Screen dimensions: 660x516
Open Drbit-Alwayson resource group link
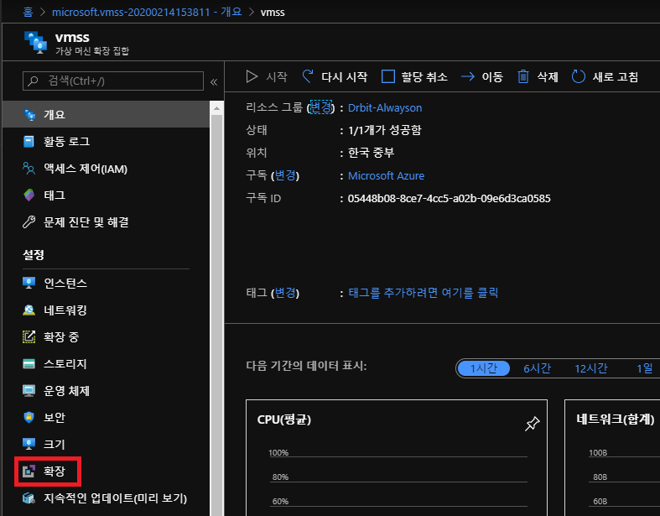[385, 108]
